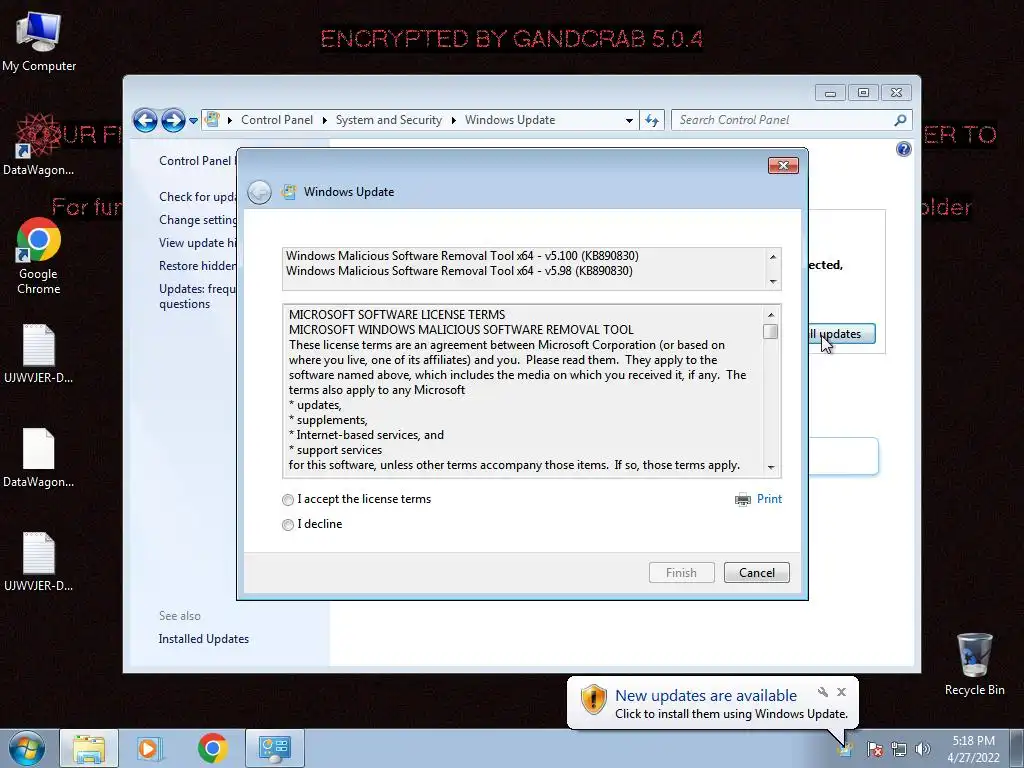Click the dialog's round back arrow
Image resolution: width=1024 pixels, height=768 pixels.
coord(260,192)
